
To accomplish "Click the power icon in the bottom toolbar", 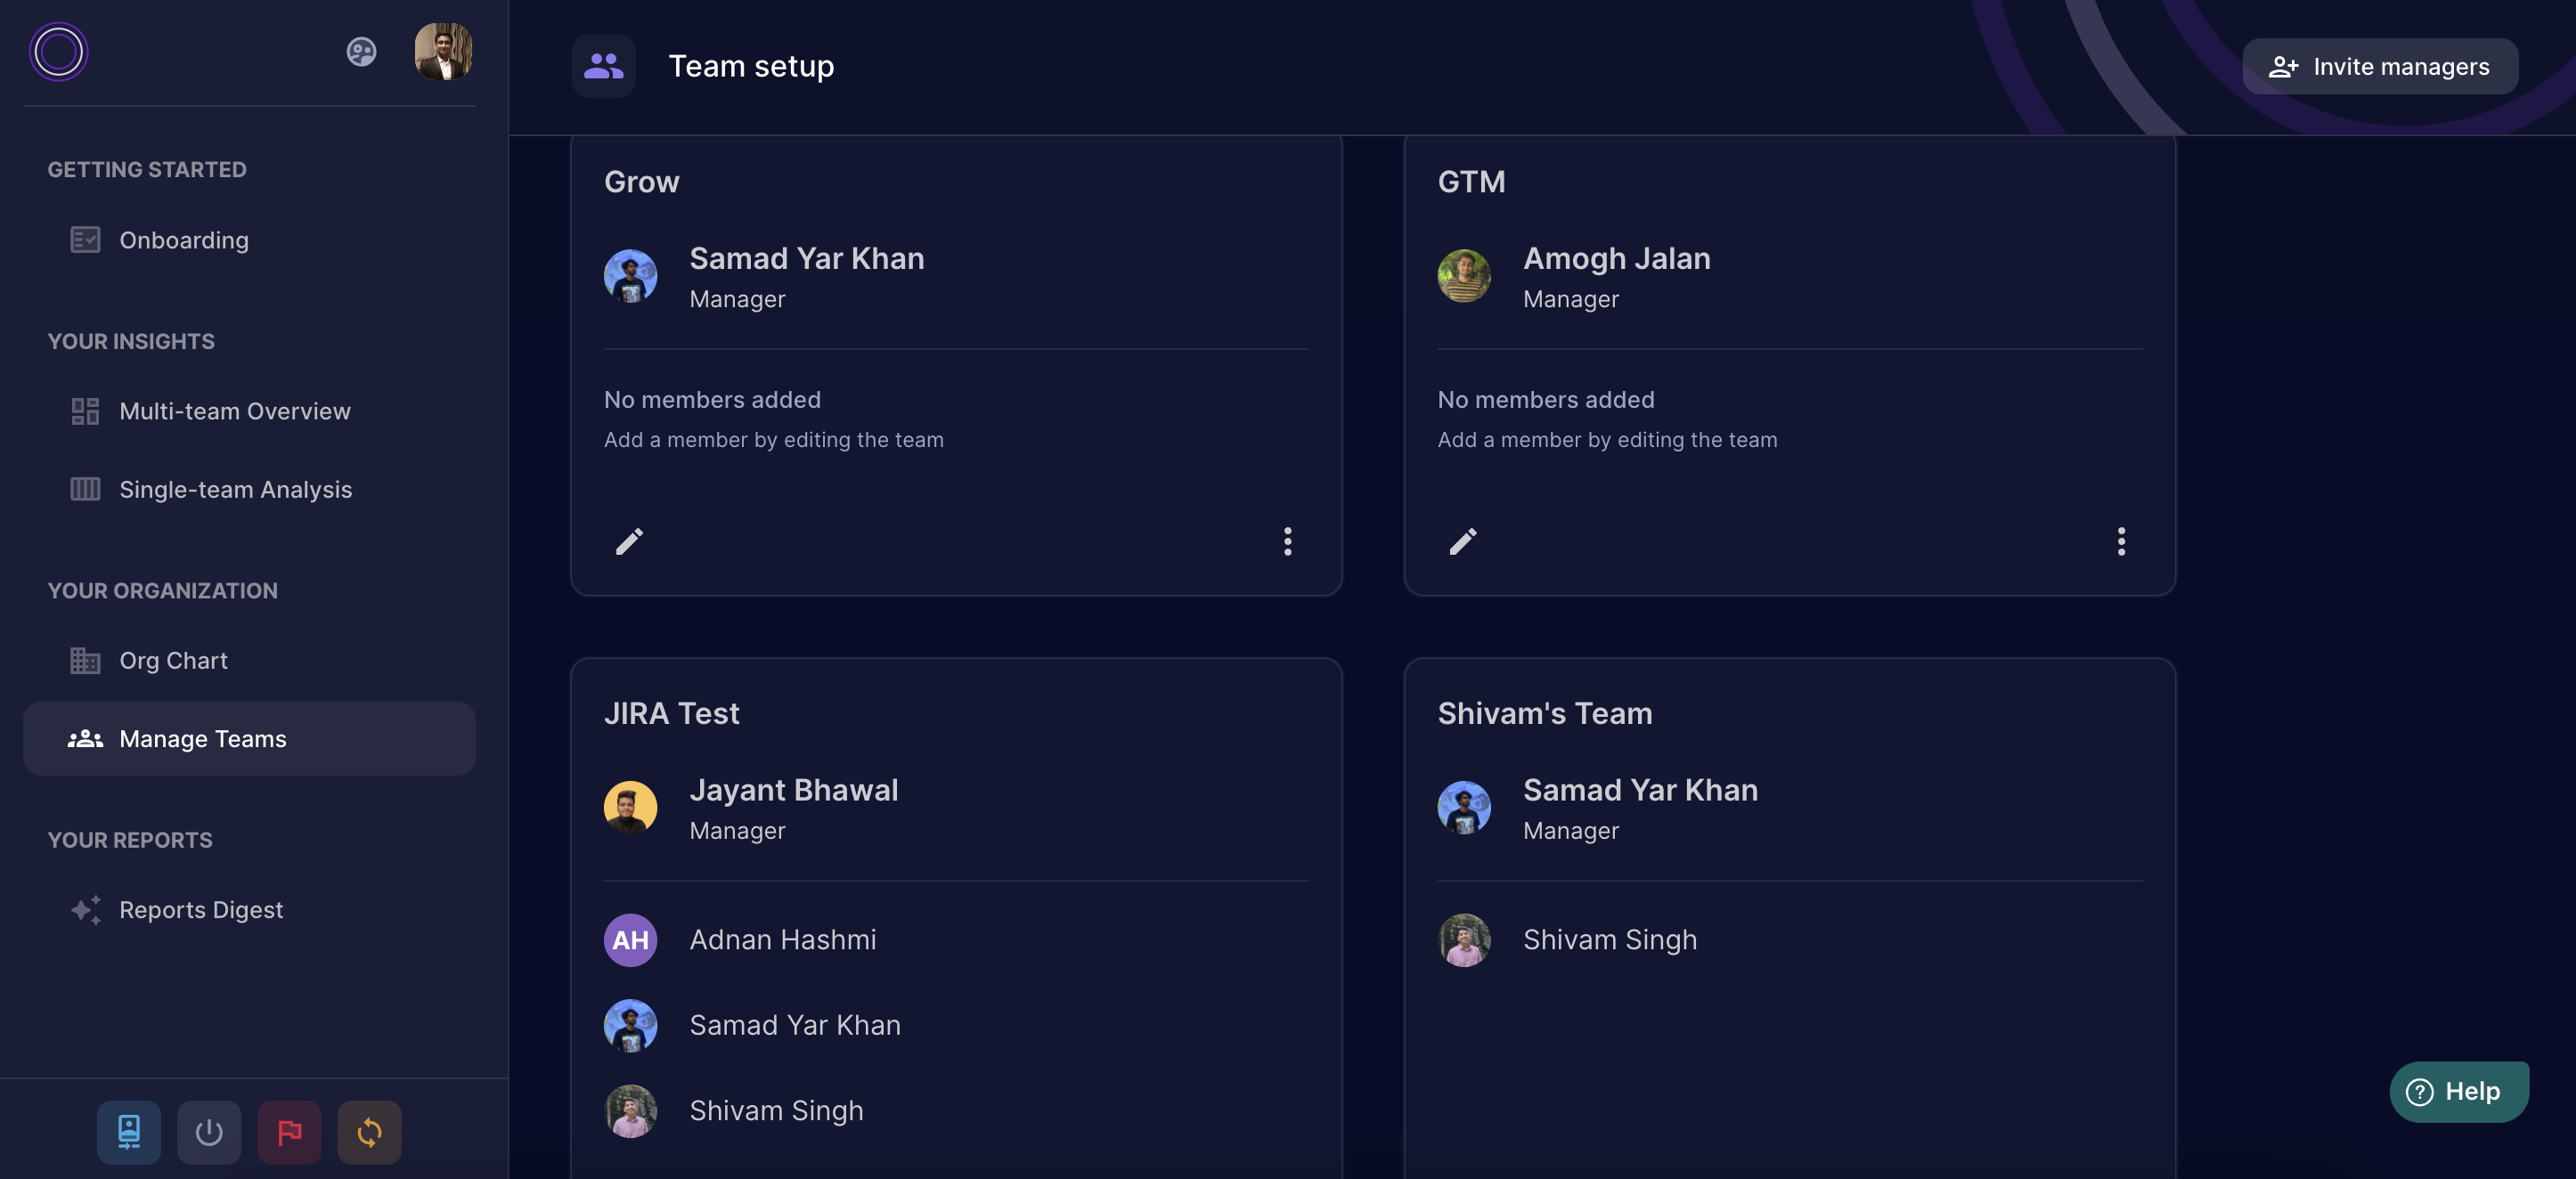I will click(209, 1132).
